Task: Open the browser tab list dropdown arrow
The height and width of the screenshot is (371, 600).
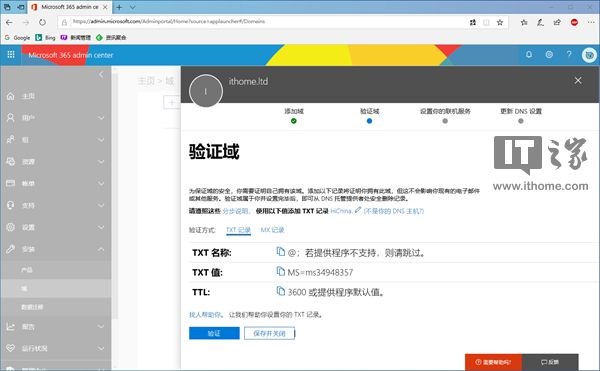Action: coord(132,7)
